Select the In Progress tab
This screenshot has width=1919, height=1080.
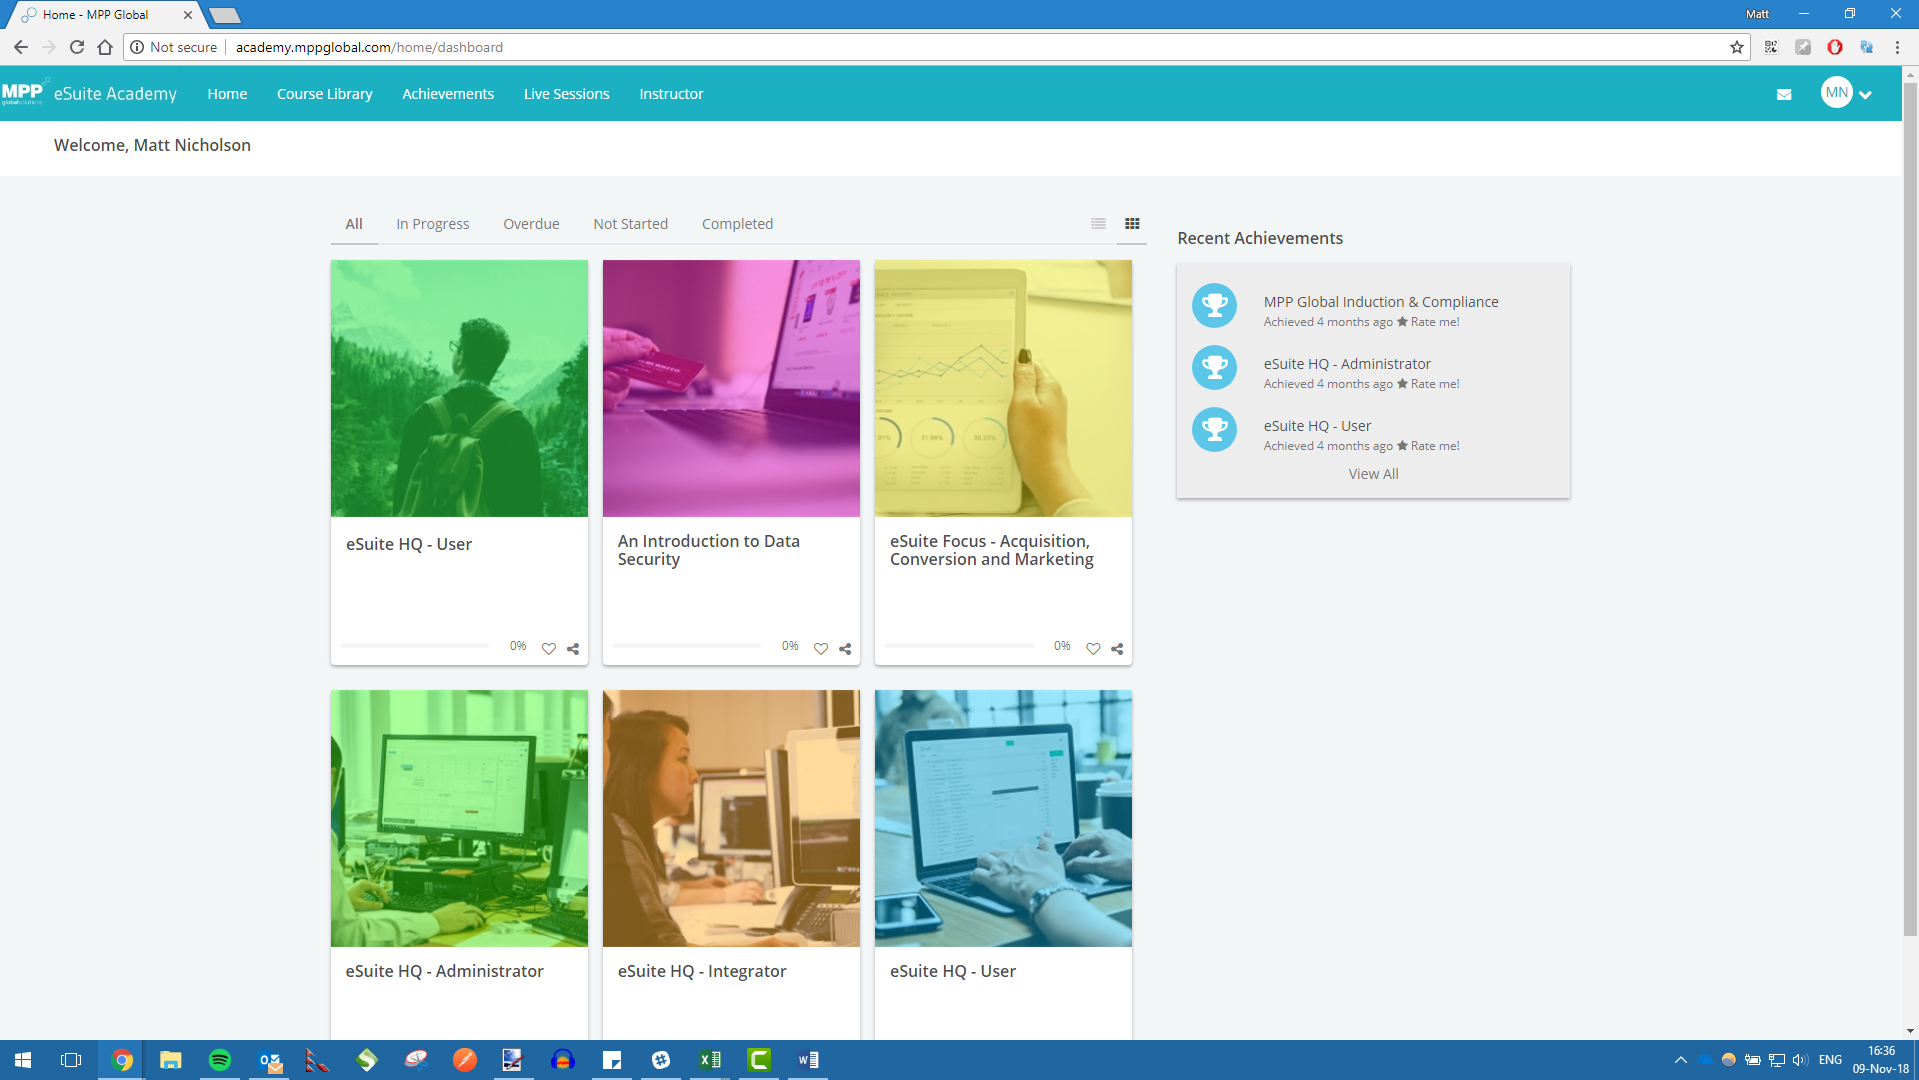(x=432, y=224)
